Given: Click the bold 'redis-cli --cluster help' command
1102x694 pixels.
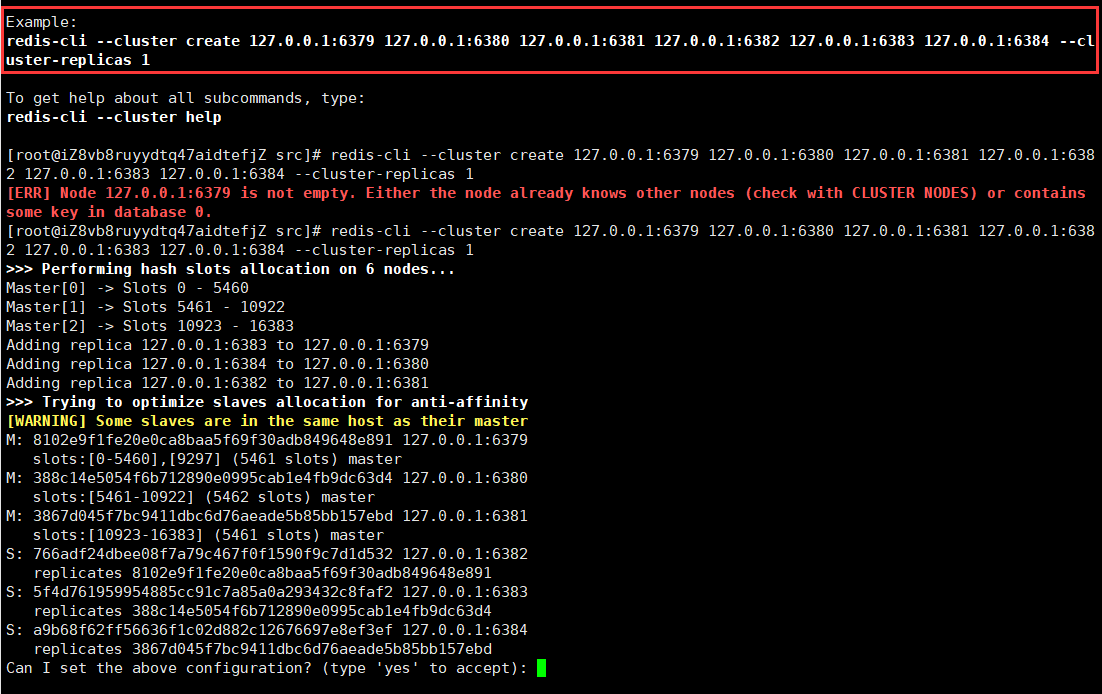Looking at the screenshot, I should point(114,117).
